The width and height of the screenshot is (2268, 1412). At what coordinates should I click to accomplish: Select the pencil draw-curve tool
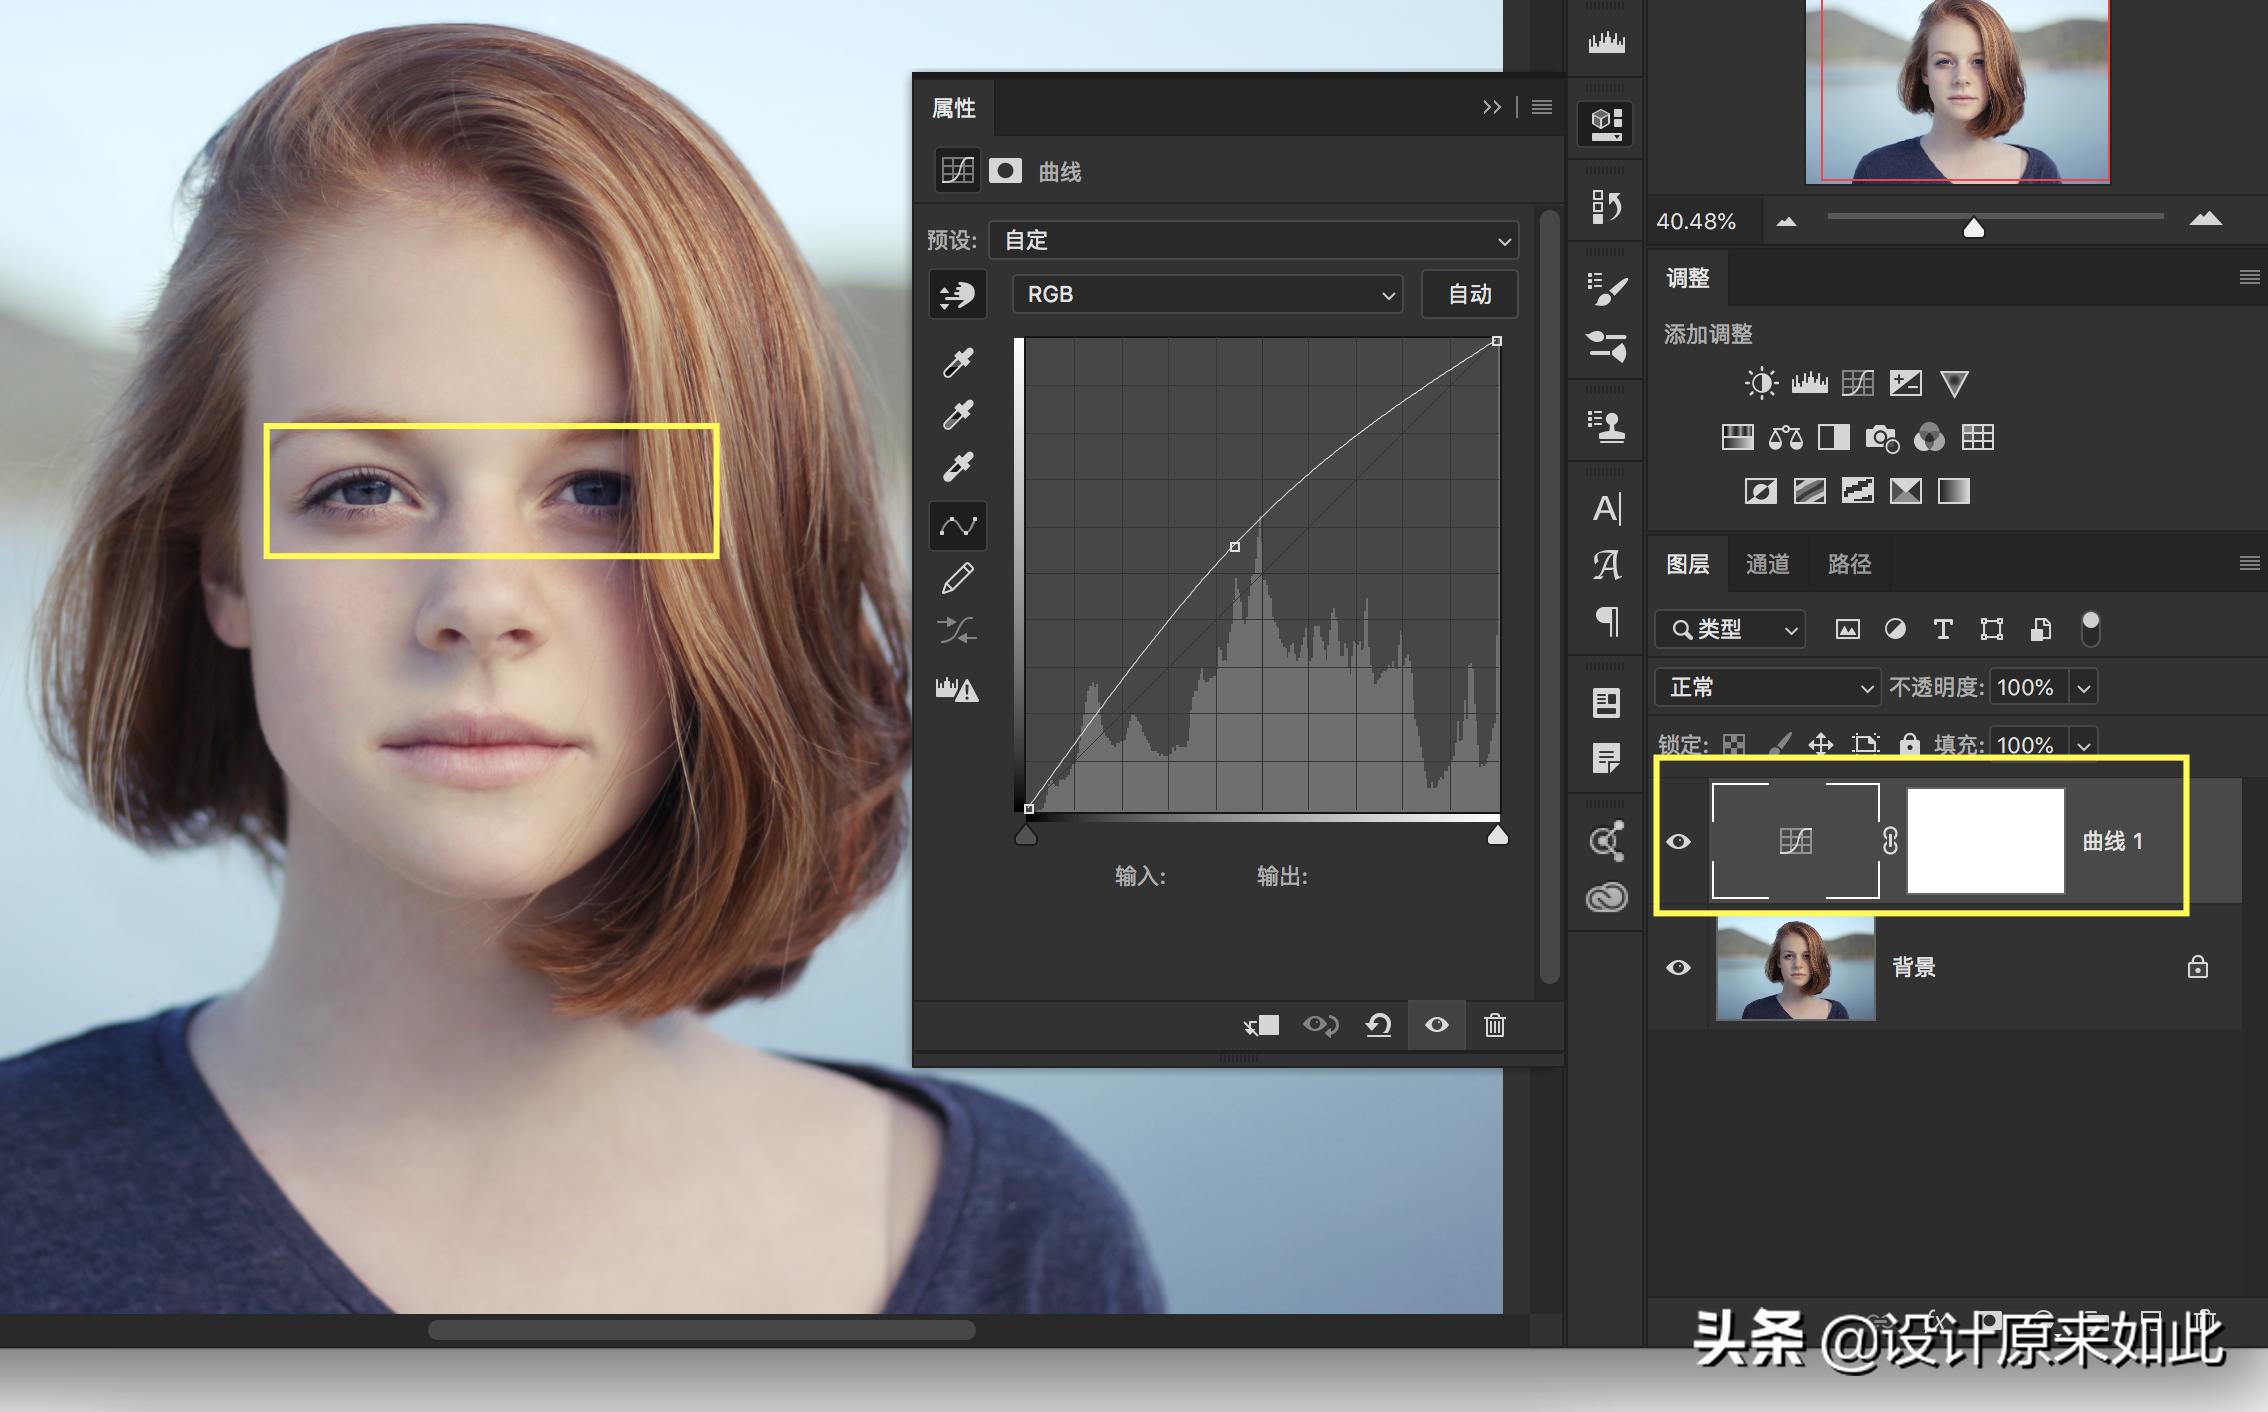958,578
